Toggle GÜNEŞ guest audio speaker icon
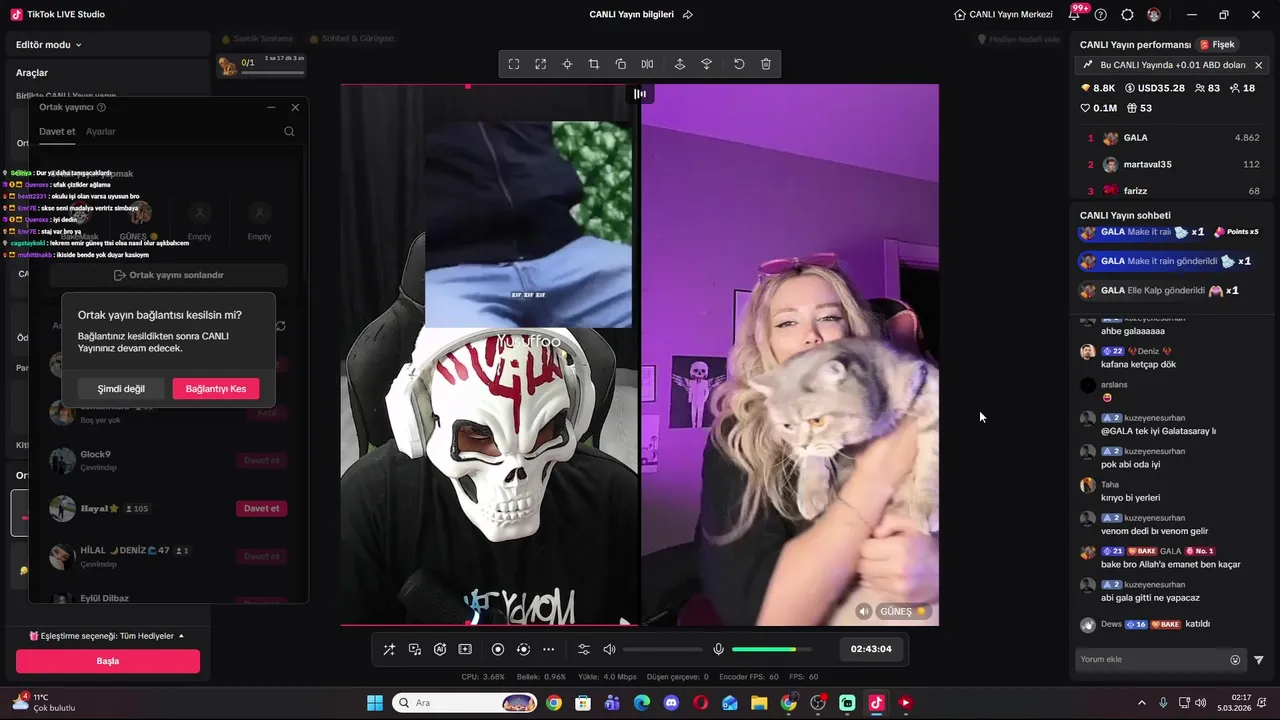1280x720 pixels. (864, 611)
